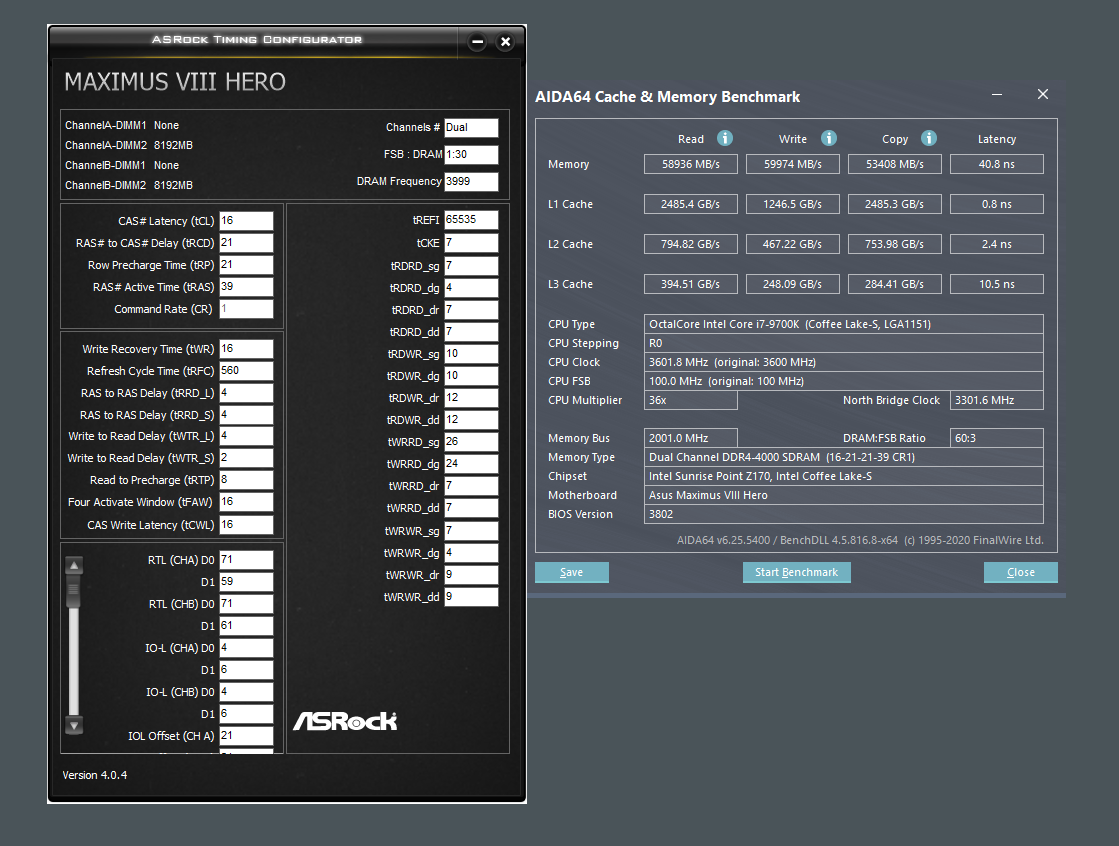The image size is (1119, 846).
Task: Click Write Recovery Time (tWR) field
Action: 246,348
